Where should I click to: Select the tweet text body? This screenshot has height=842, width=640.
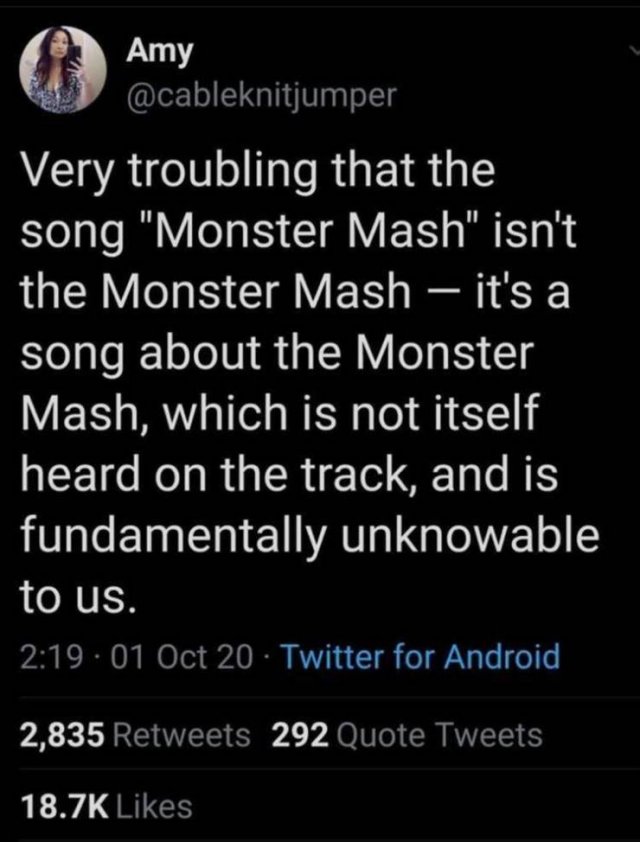tap(309, 382)
